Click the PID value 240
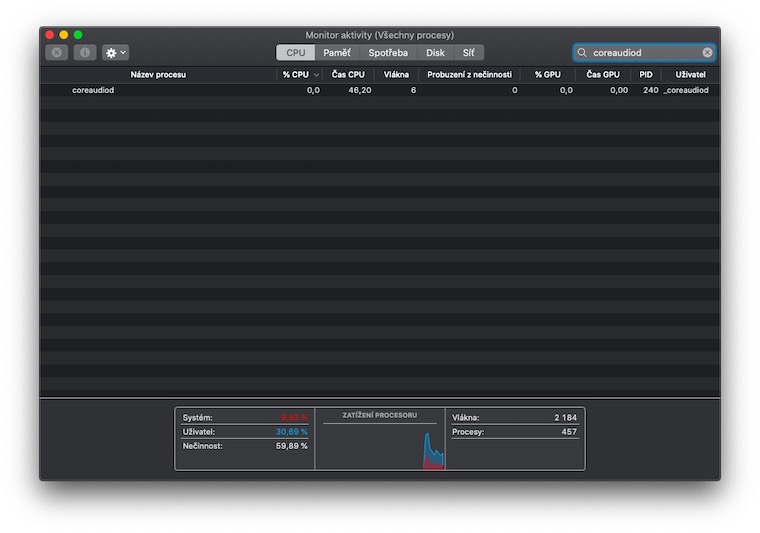Image resolution: width=760 pixels, height=533 pixels. (x=650, y=90)
